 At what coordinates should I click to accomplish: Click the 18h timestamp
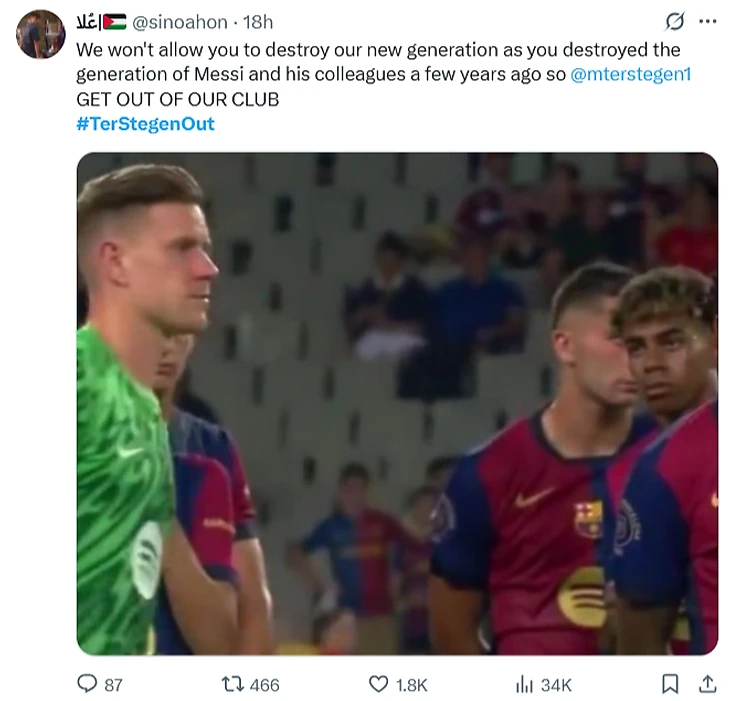coord(258,21)
